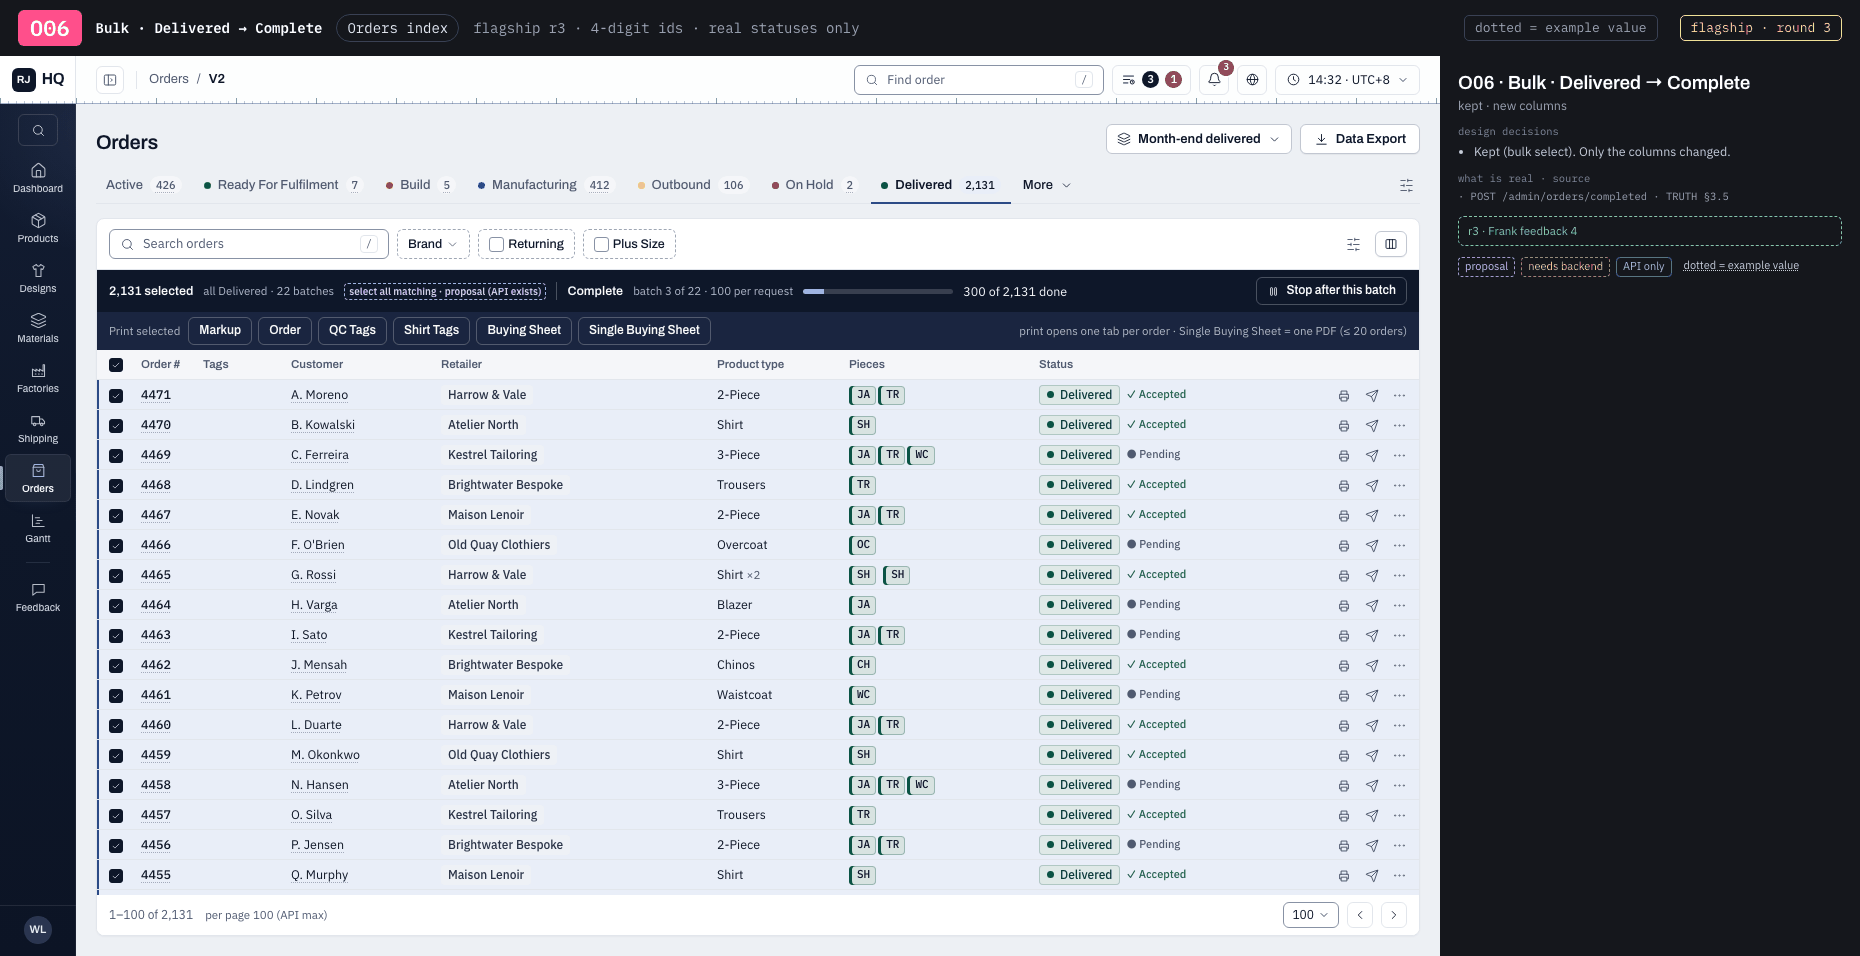Focus the Find order field

coord(979,80)
